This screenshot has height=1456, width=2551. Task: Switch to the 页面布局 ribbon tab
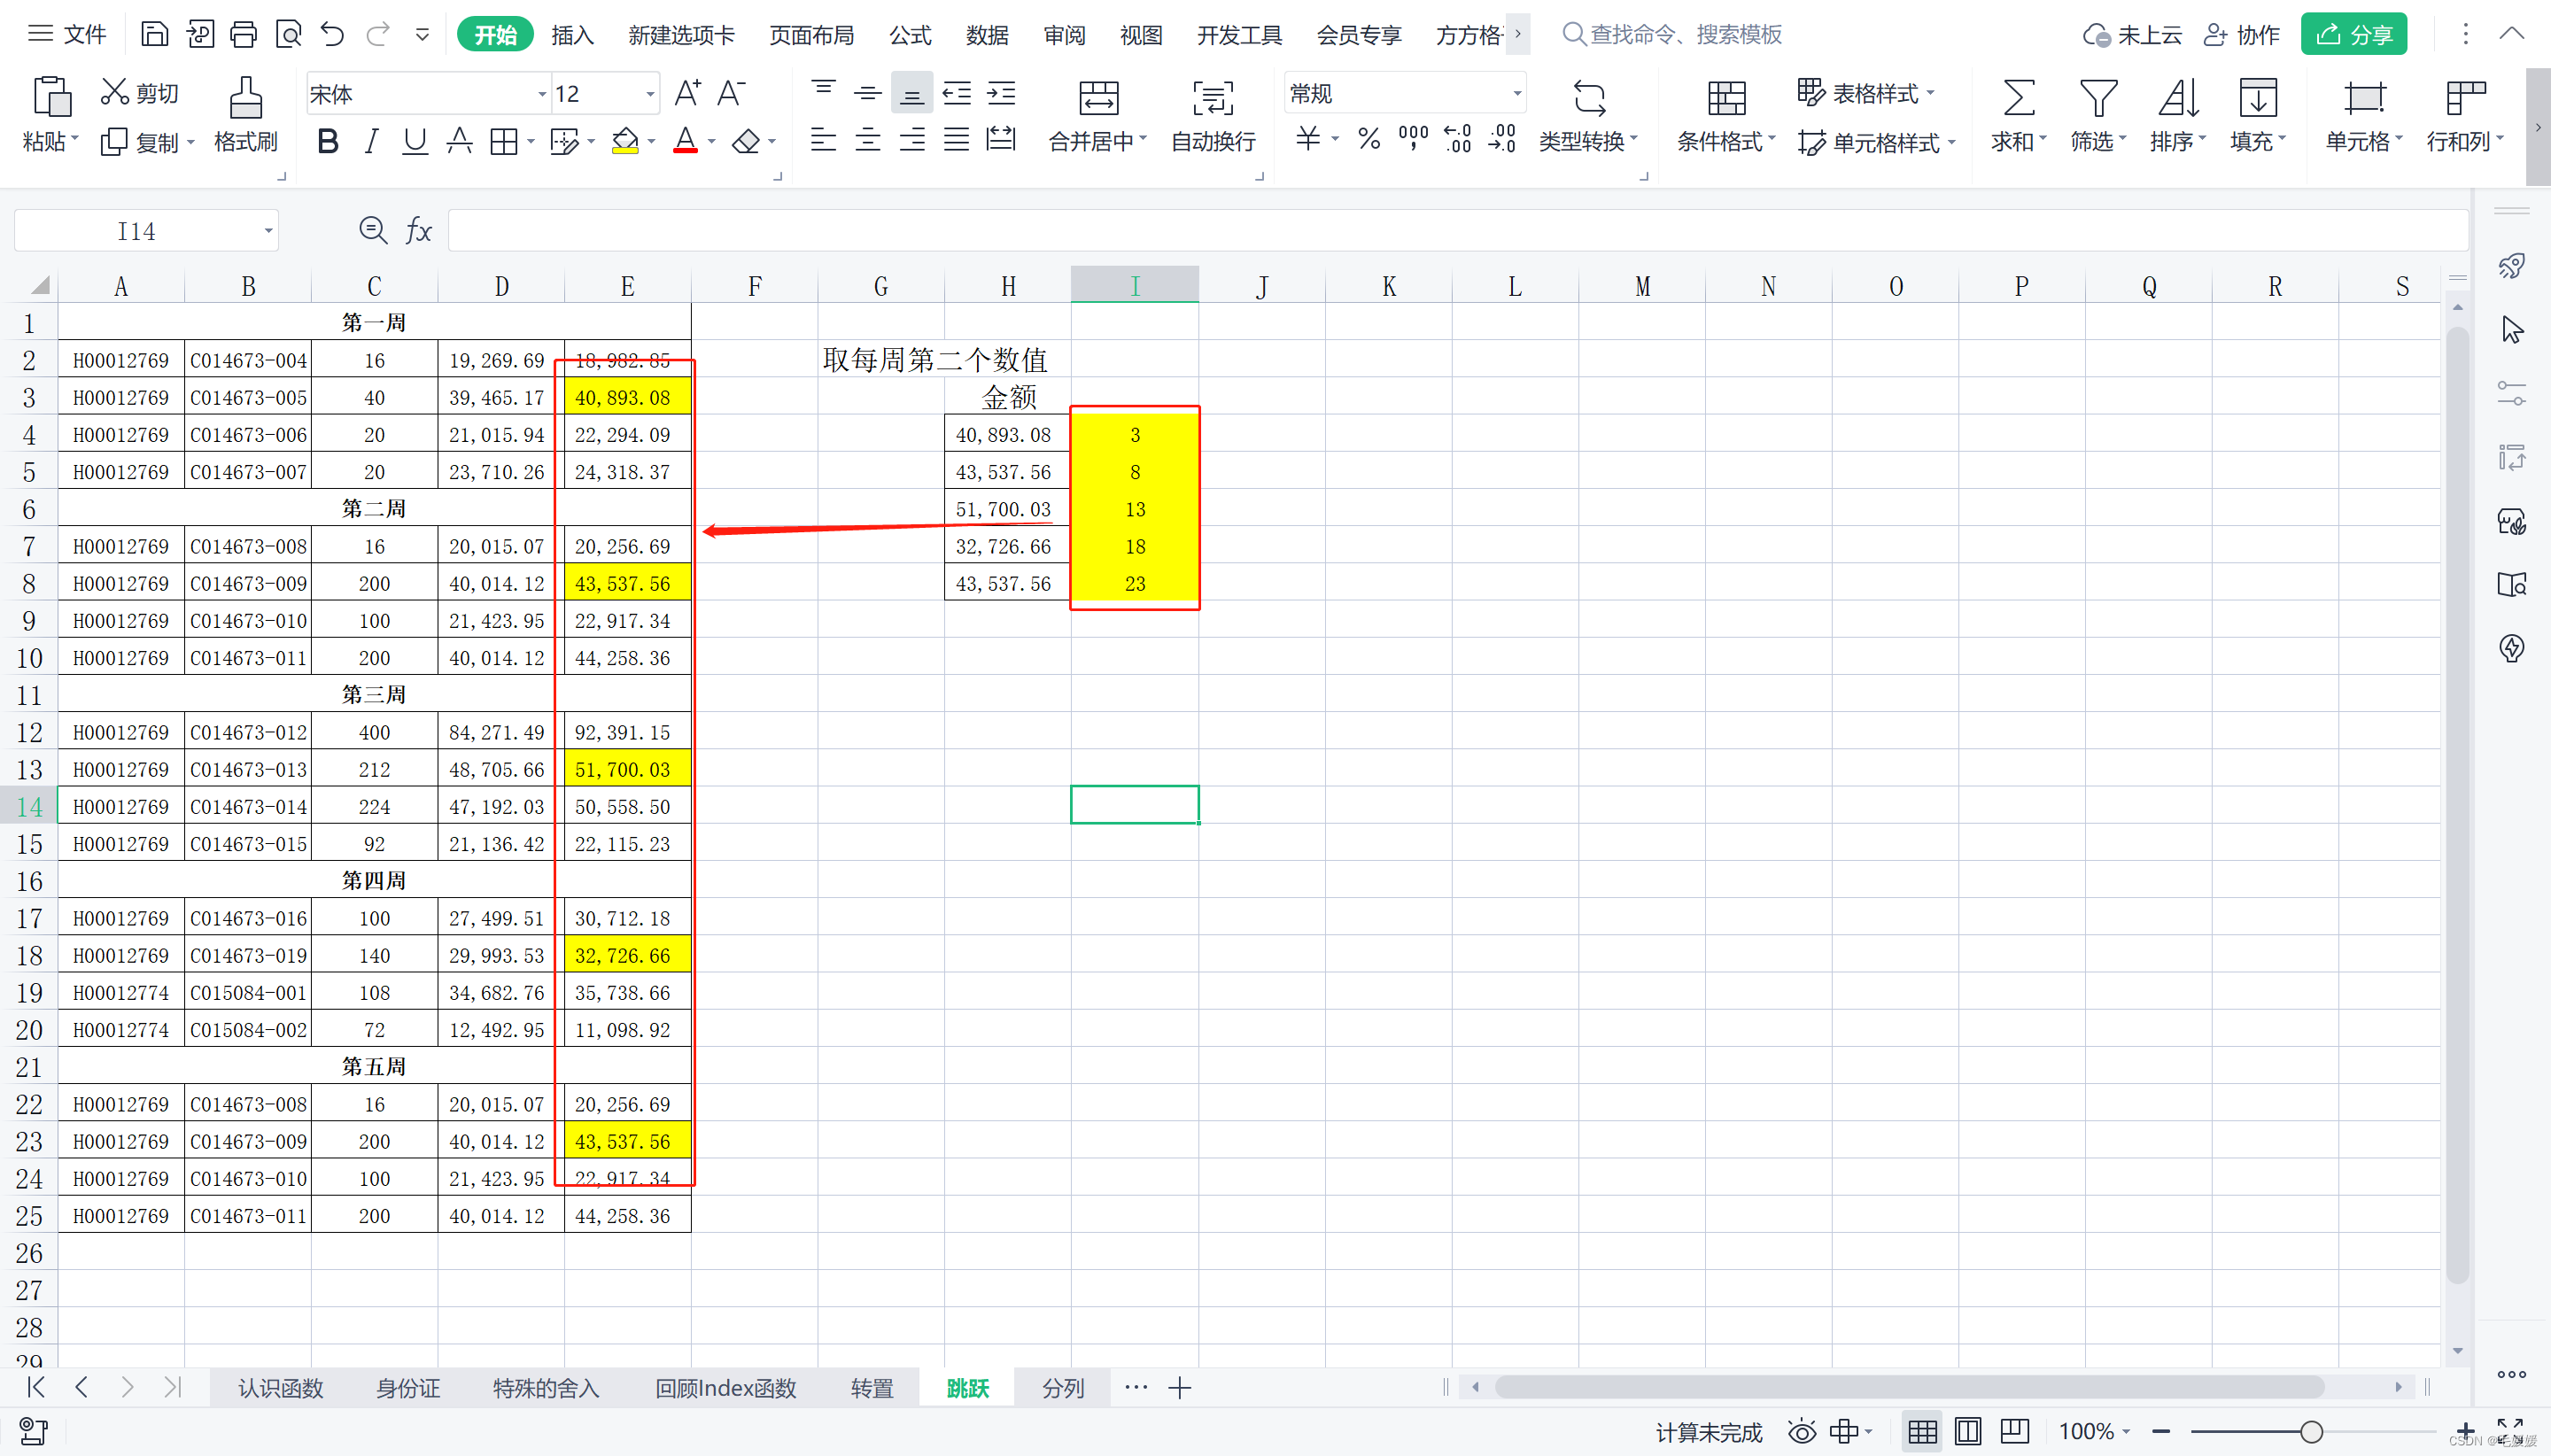click(x=812, y=35)
